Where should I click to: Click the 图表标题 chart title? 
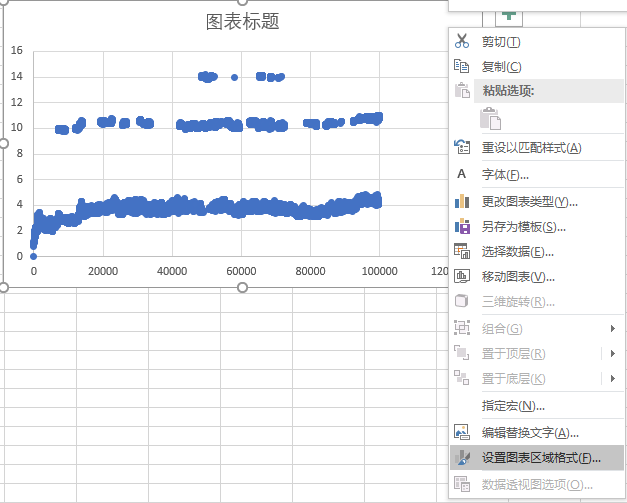point(242,21)
